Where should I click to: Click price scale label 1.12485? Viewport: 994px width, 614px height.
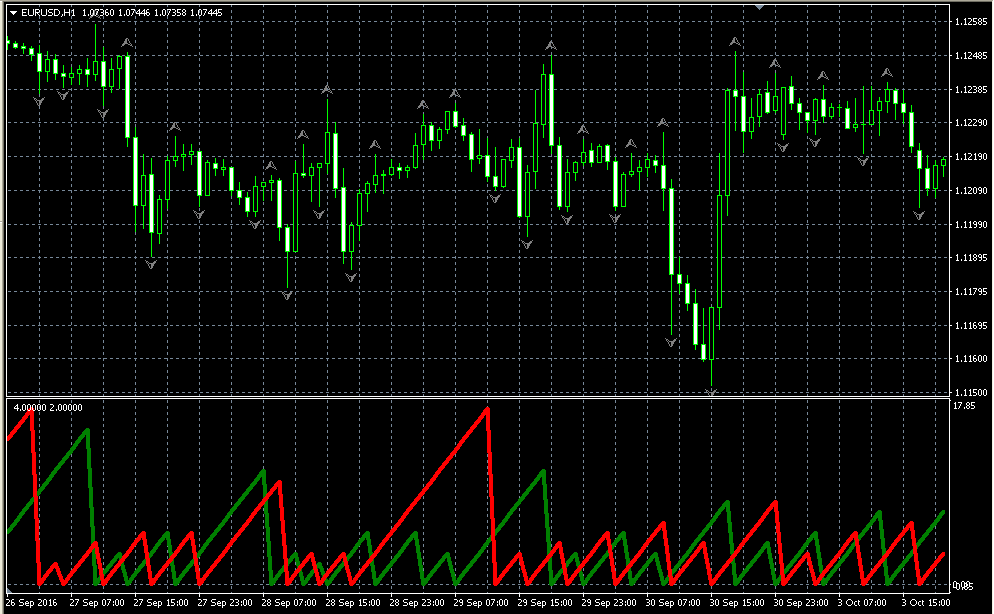pos(971,56)
